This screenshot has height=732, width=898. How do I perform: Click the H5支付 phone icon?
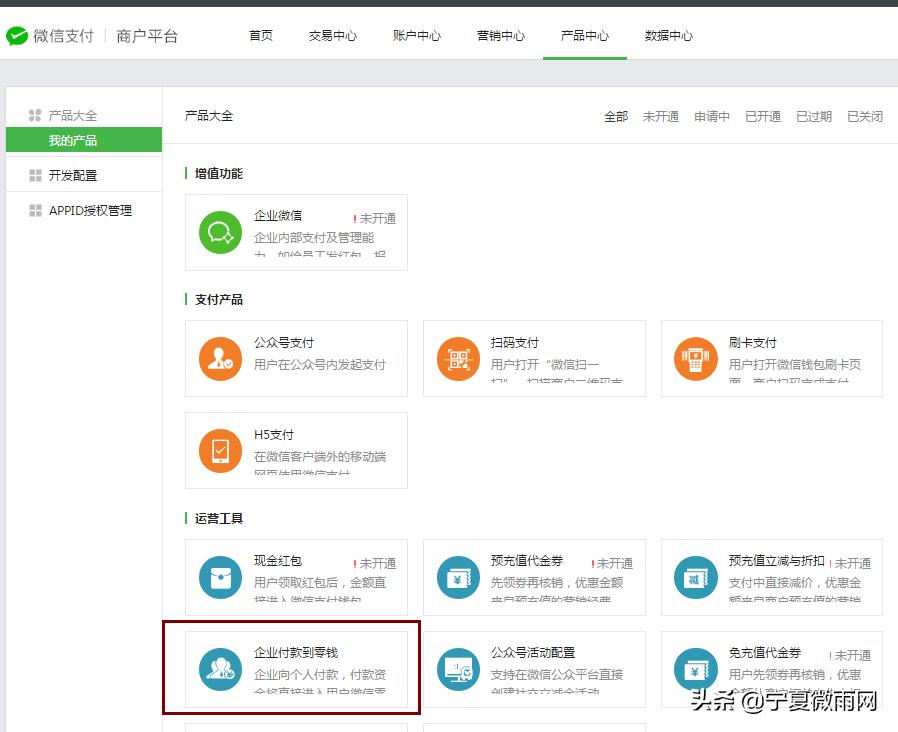point(220,450)
